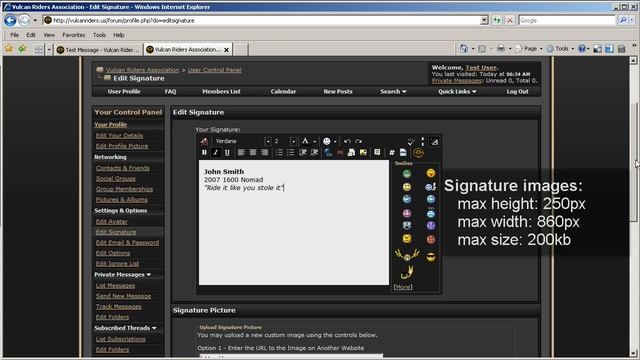Redo the last edit in signature editor
Image resolution: width=640 pixels, height=360 pixels.
click(x=358, y=141)
